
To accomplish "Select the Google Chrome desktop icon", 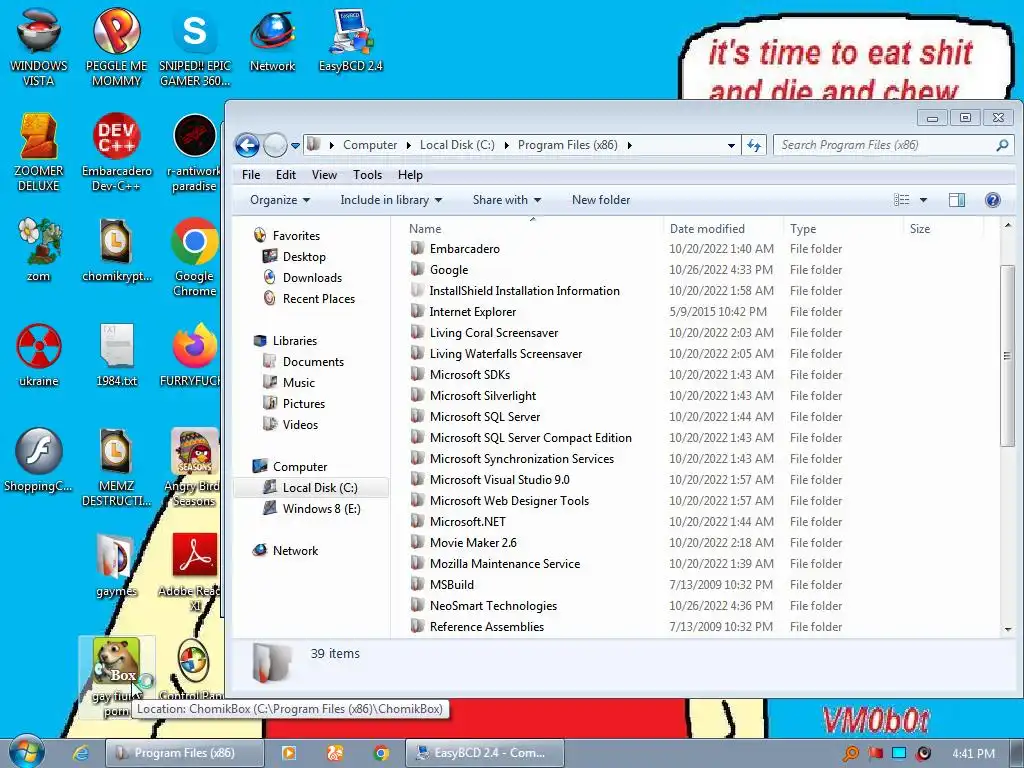I will pyautogui.click(x=195, y=257).
